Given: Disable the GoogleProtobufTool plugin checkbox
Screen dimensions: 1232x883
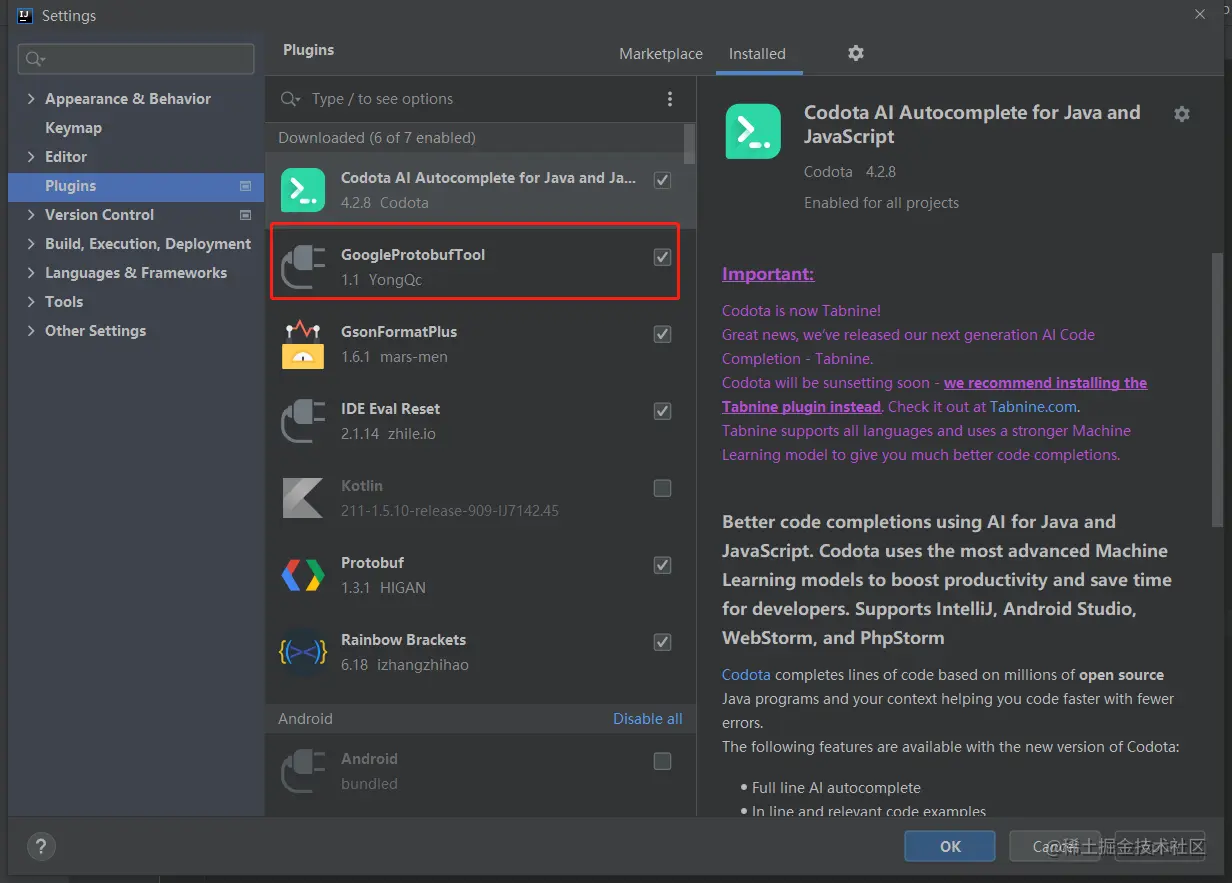Looking at the screenshot, I should tap(662, 257).
